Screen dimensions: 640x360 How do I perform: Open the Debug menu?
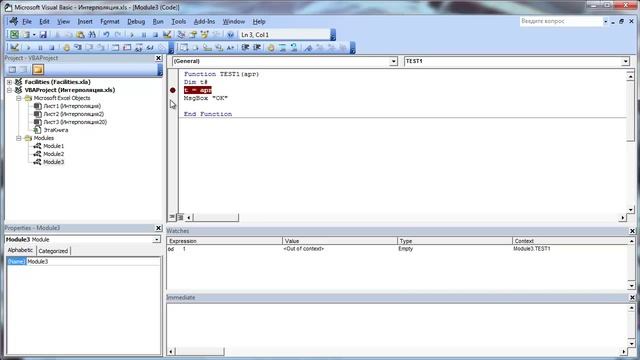point(136,22)
